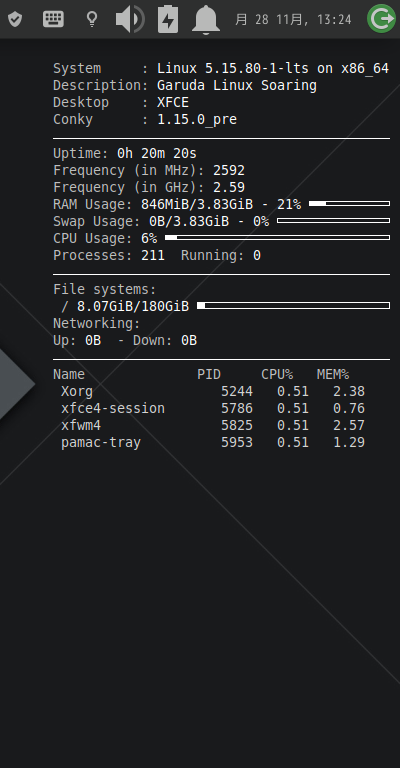Click PID value 5825

click(x=237, y=425)
